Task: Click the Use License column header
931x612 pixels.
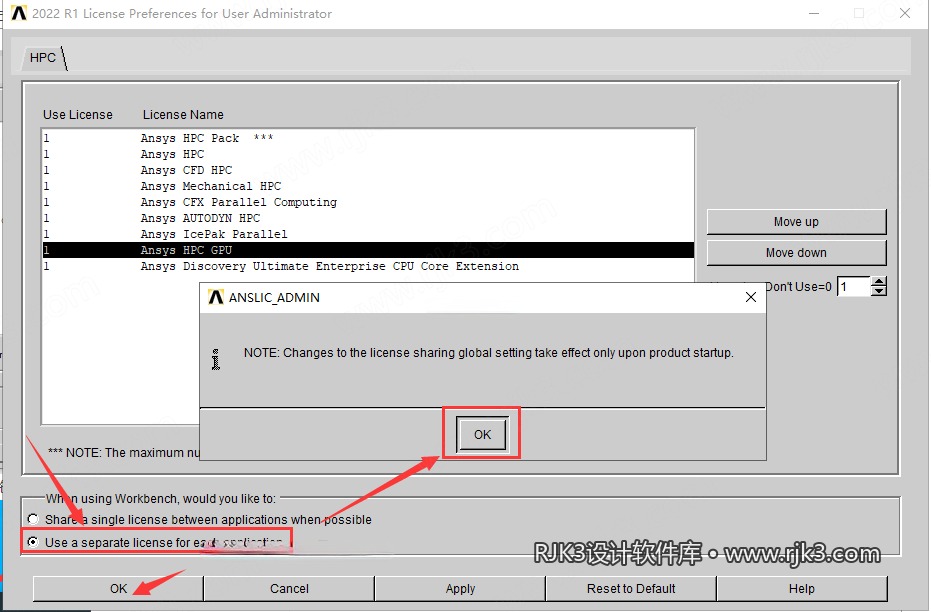Action: click(x=78, y=115)
